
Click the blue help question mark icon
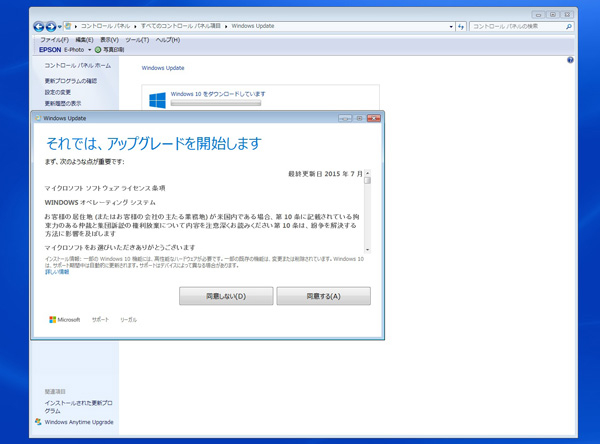click(570, 60)
